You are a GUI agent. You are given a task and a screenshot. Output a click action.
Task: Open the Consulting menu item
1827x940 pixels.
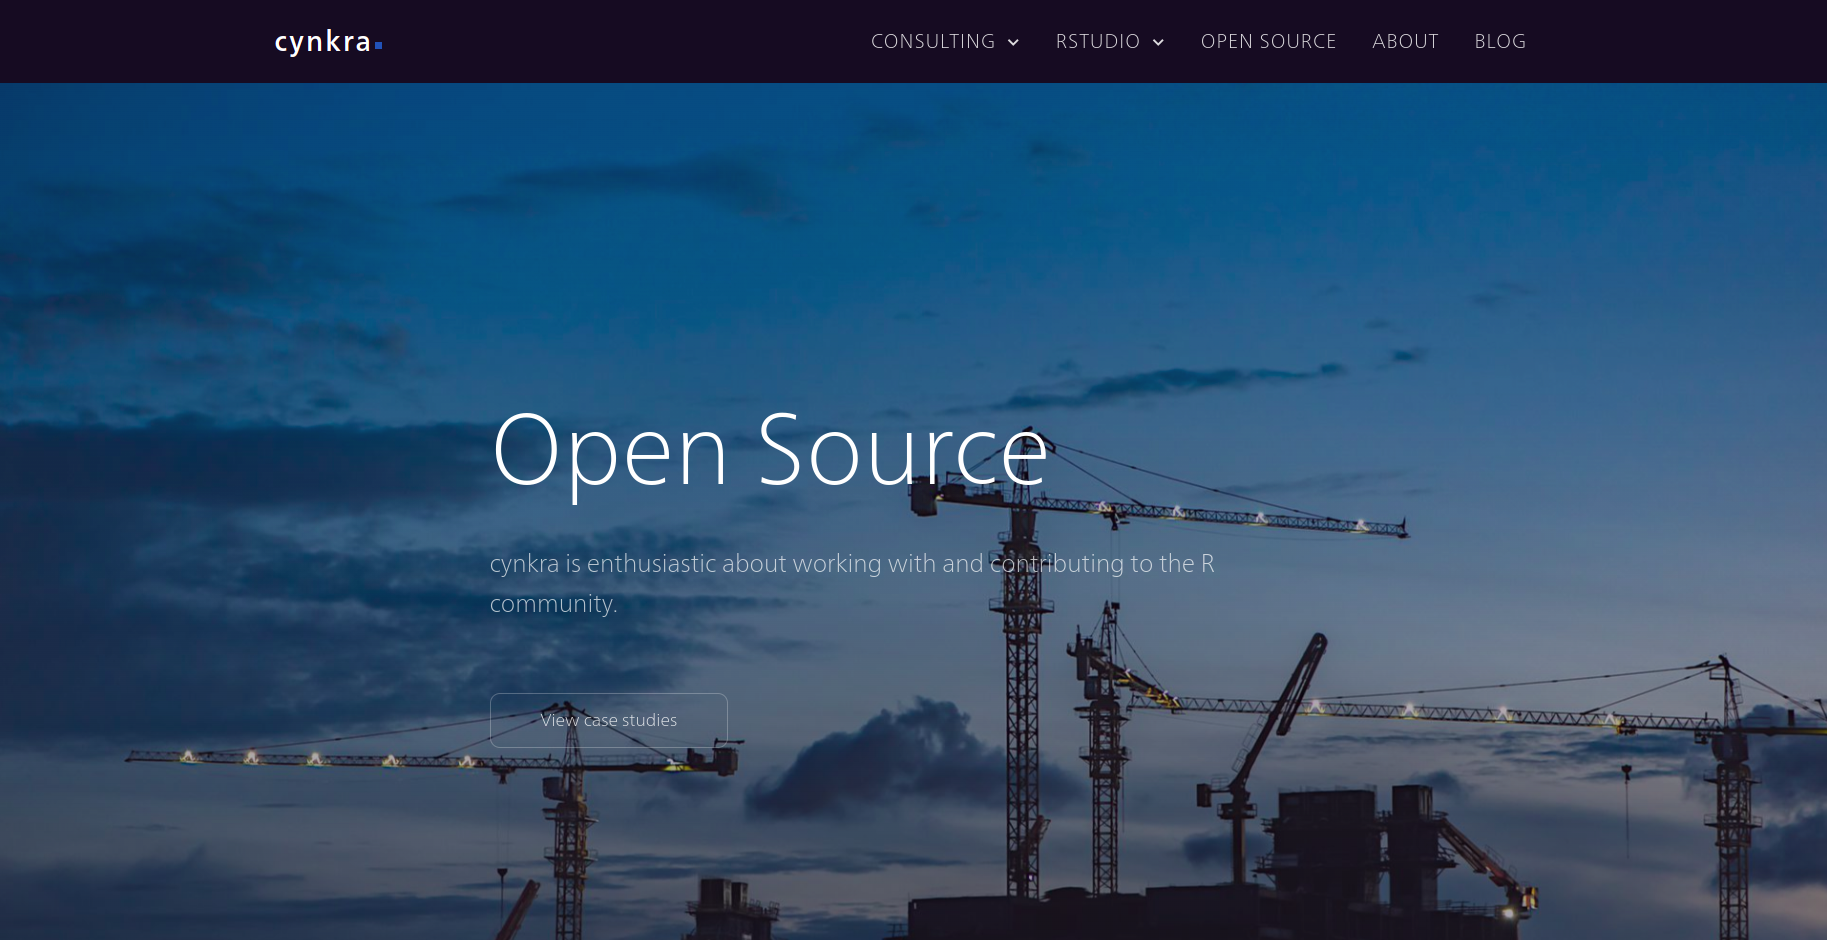point(932,42)
